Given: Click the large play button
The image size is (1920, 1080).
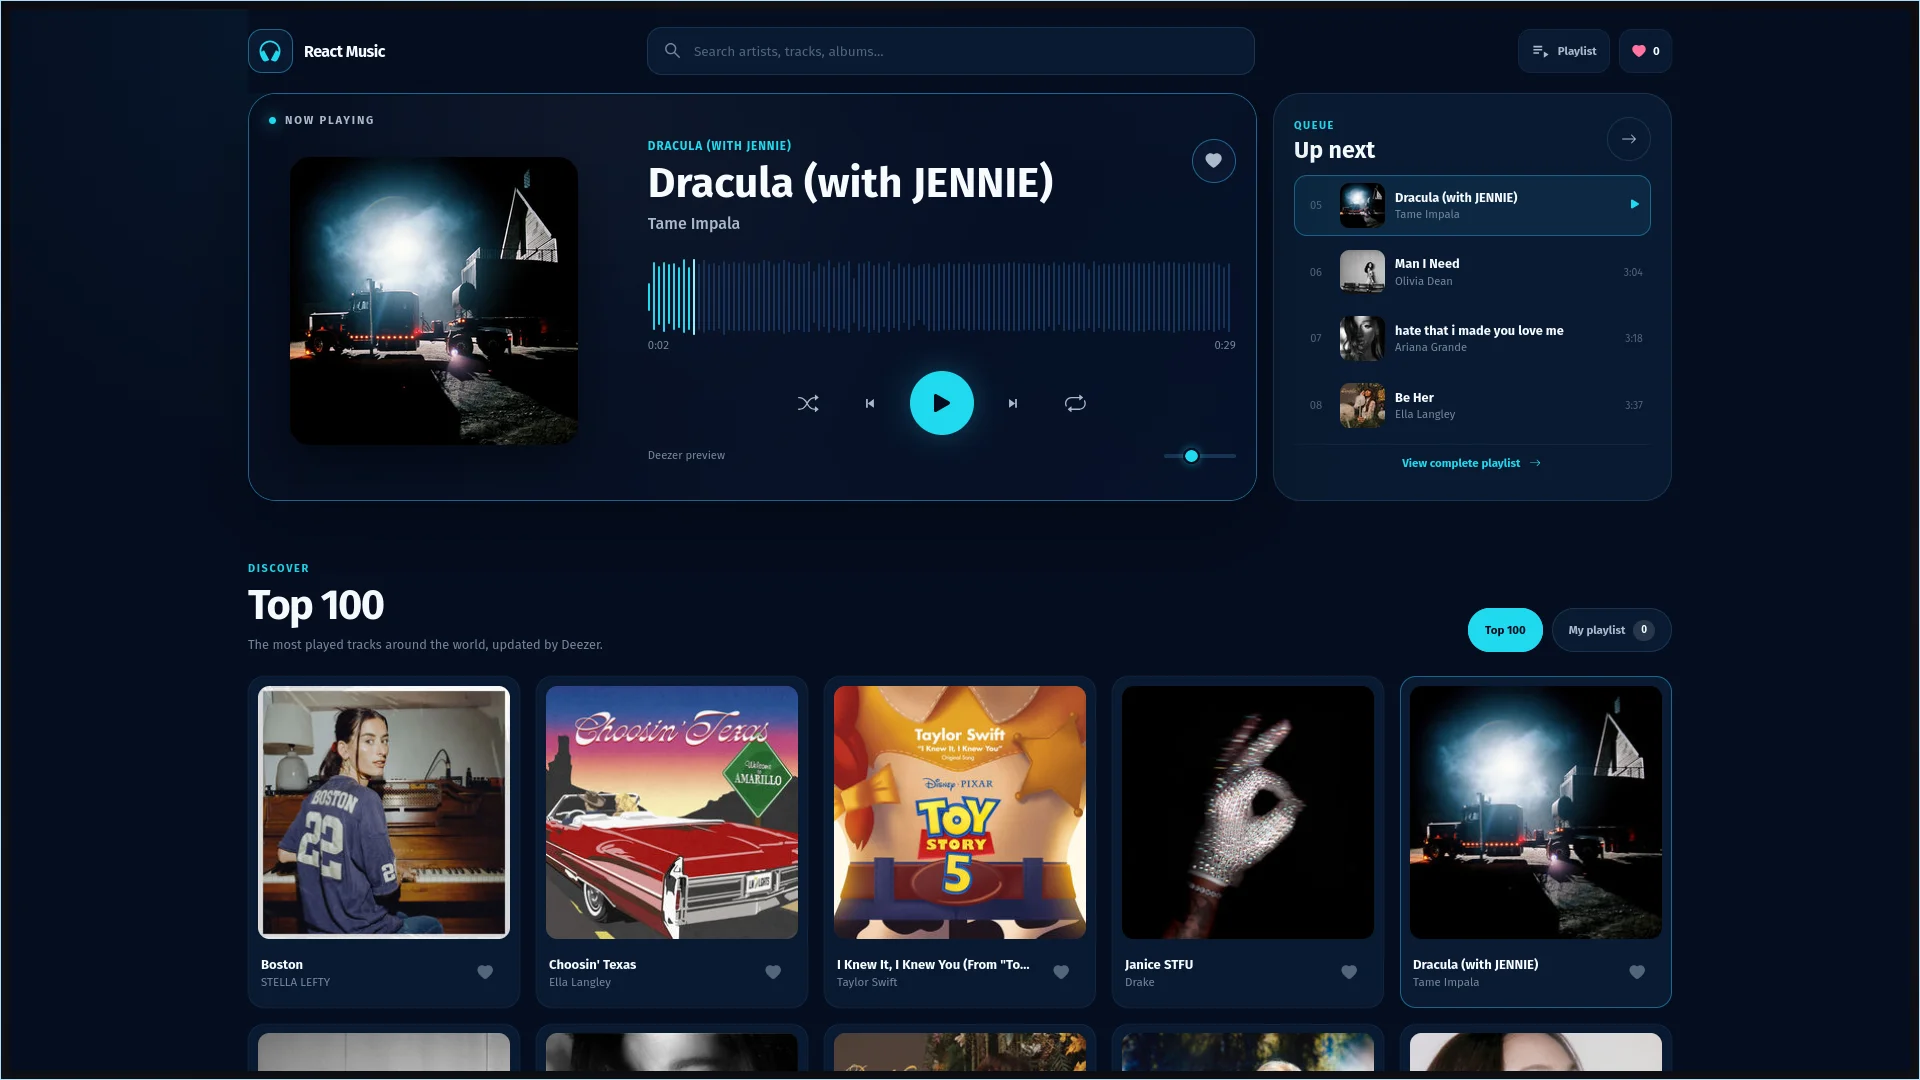Looking at the screenshot, I should point(941,403).
